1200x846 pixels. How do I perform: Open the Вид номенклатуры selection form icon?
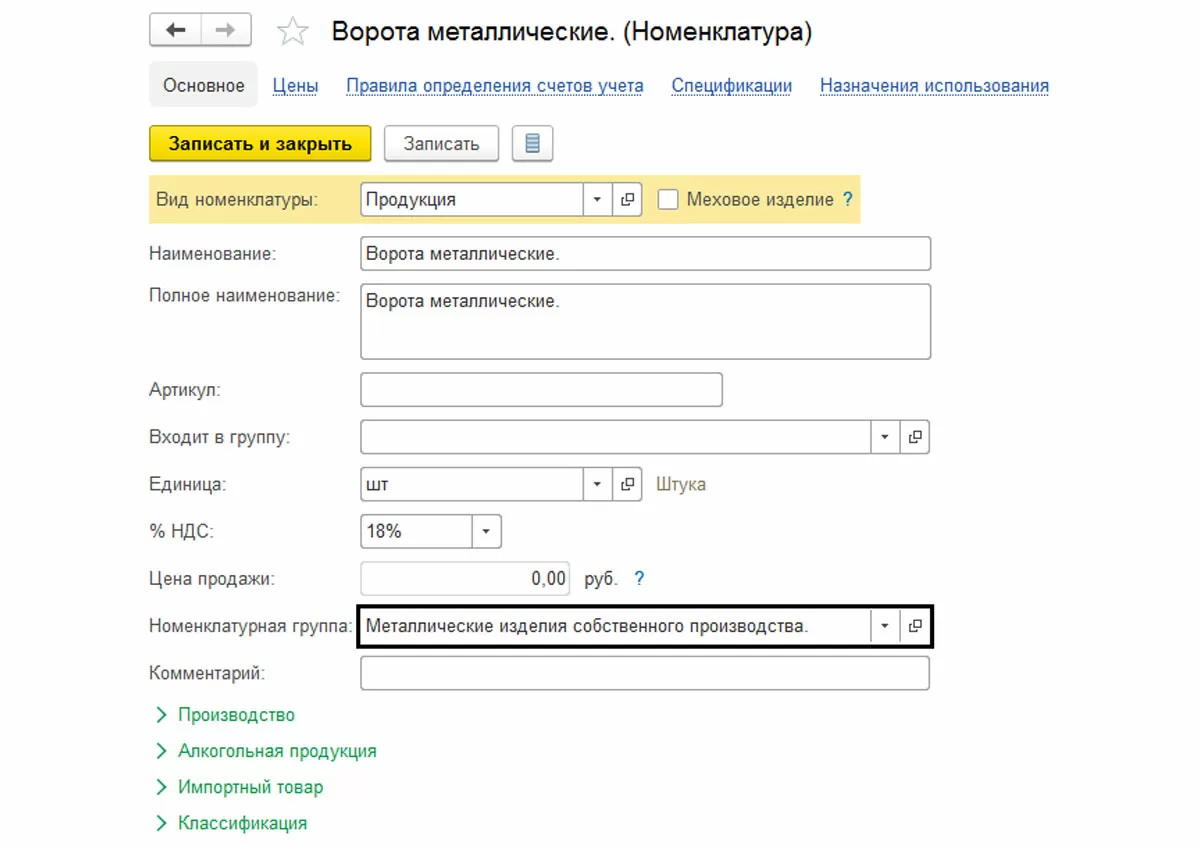click(x=627, y=199)
